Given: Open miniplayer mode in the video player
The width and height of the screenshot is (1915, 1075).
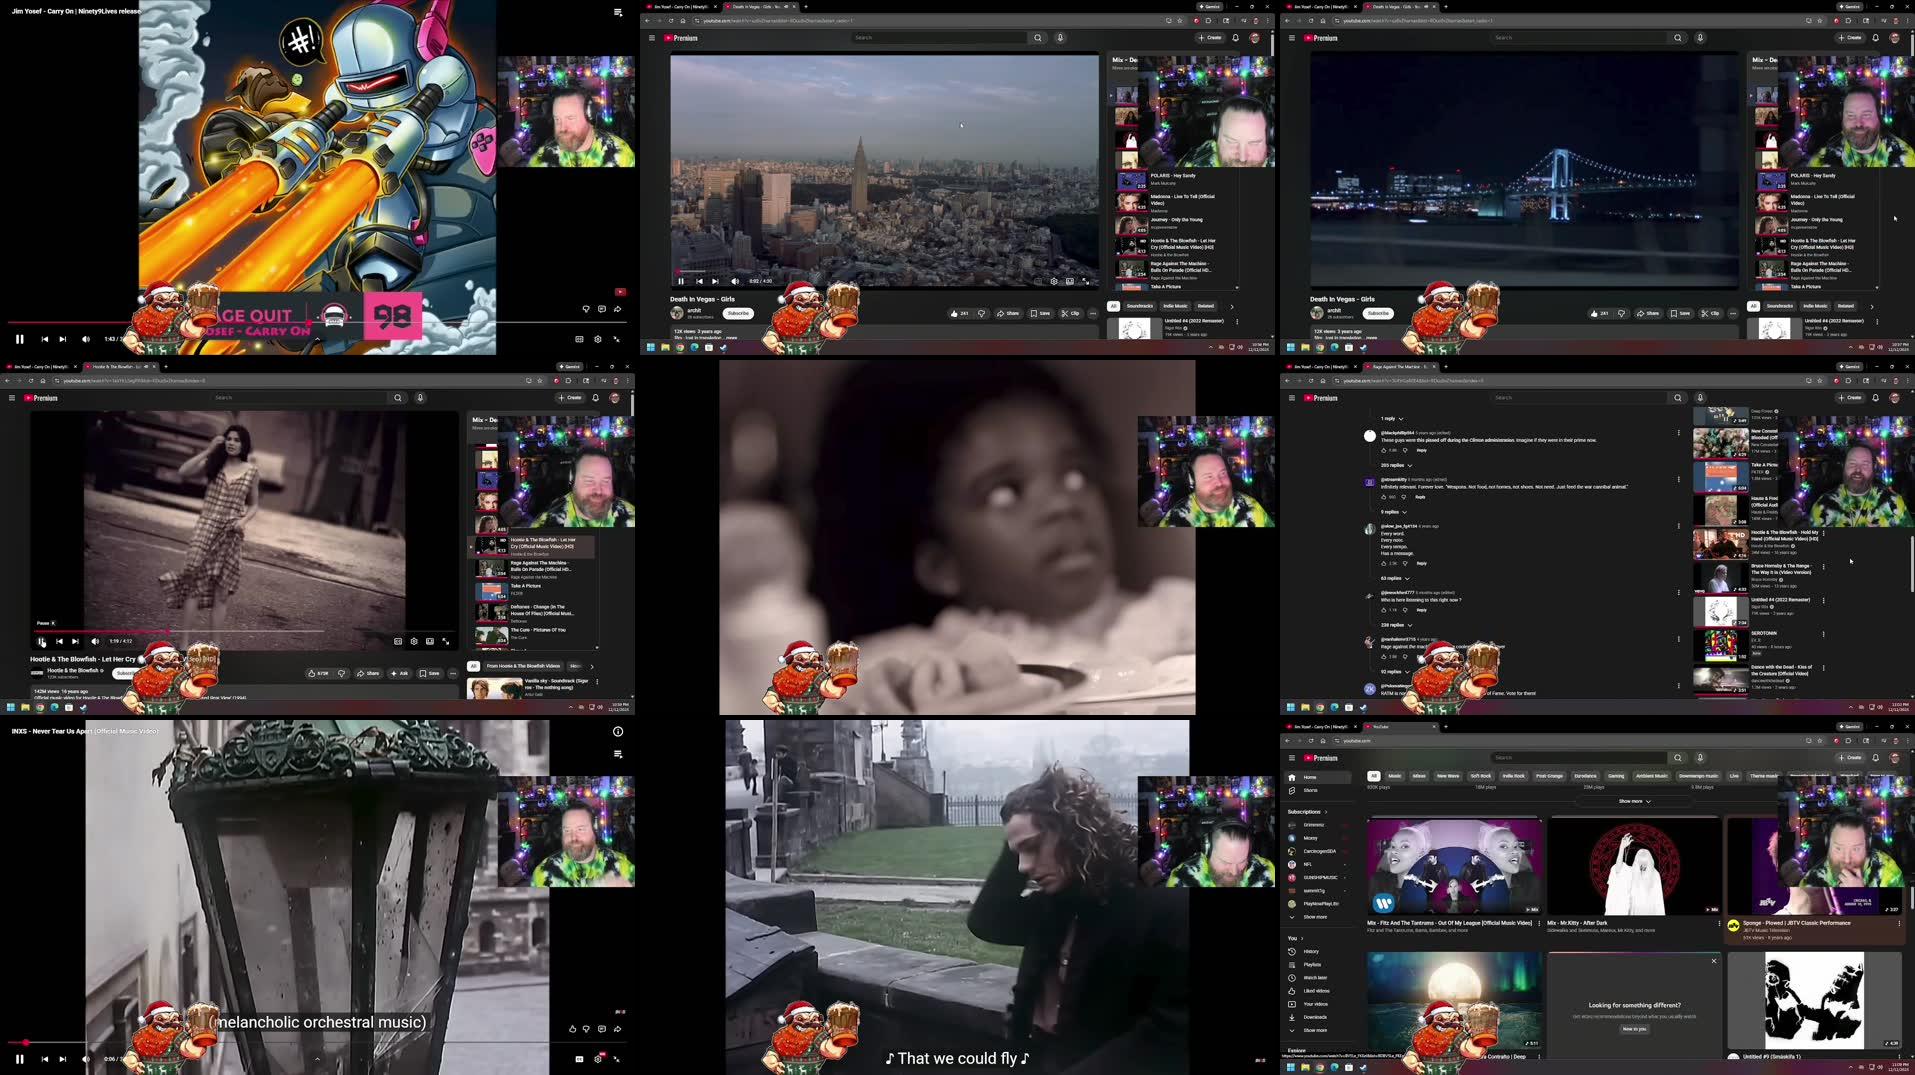Looking at the screenshot, I should pos(1070,282).
